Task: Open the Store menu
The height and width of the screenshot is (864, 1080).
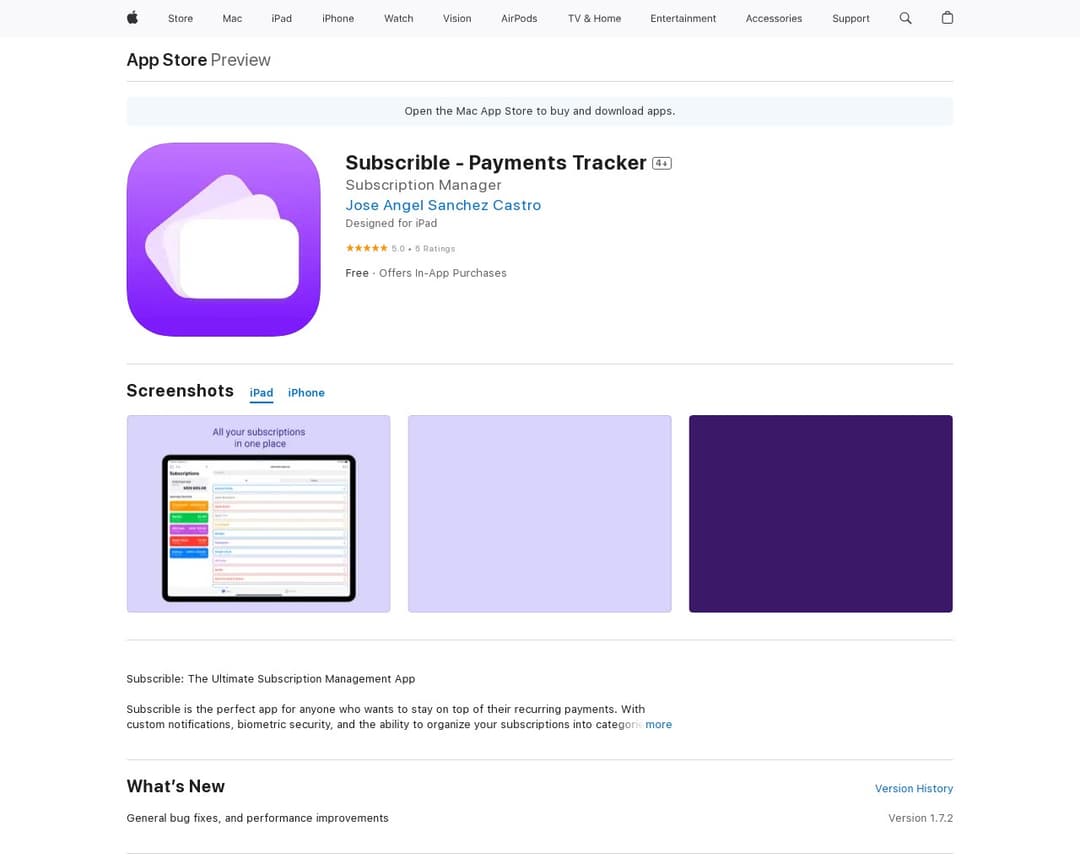Action: [x=180, y=19]
